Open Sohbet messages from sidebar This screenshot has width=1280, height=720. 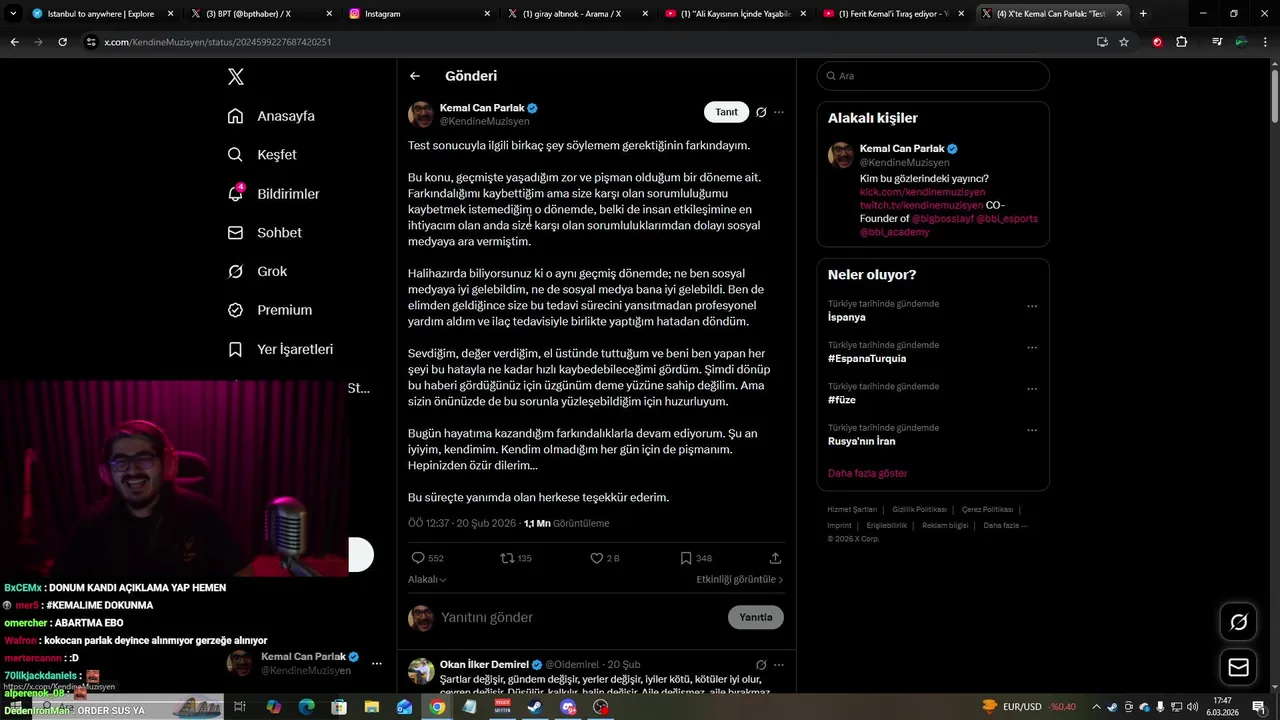pos(264,232)
